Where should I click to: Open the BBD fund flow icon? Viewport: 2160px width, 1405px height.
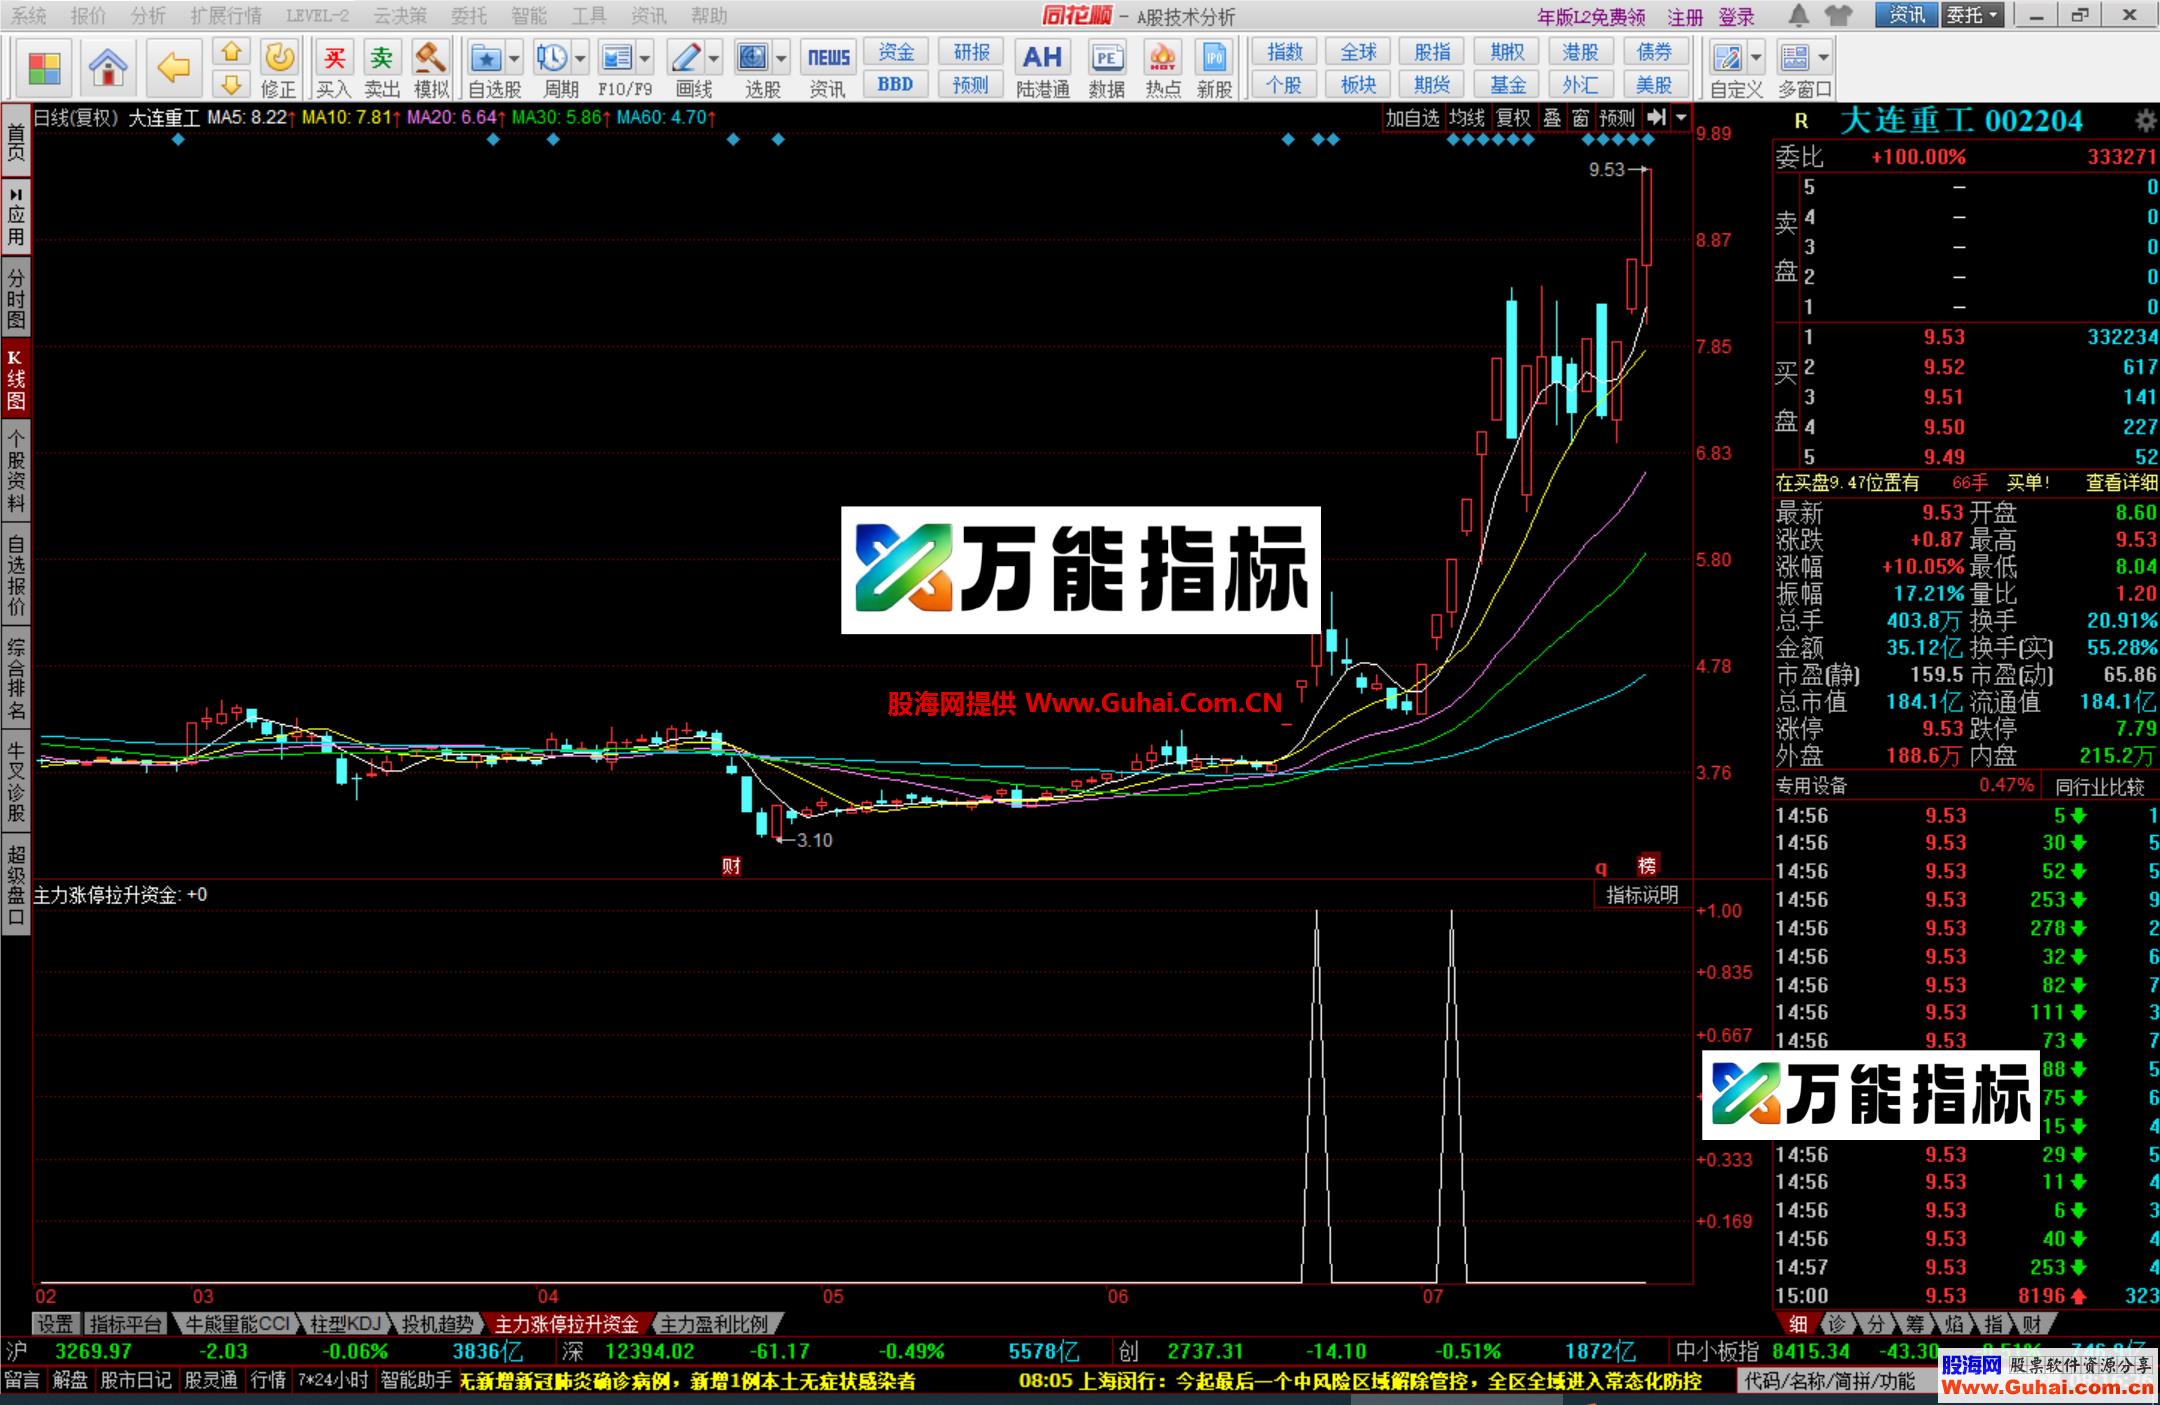click(x=895, y=84)
